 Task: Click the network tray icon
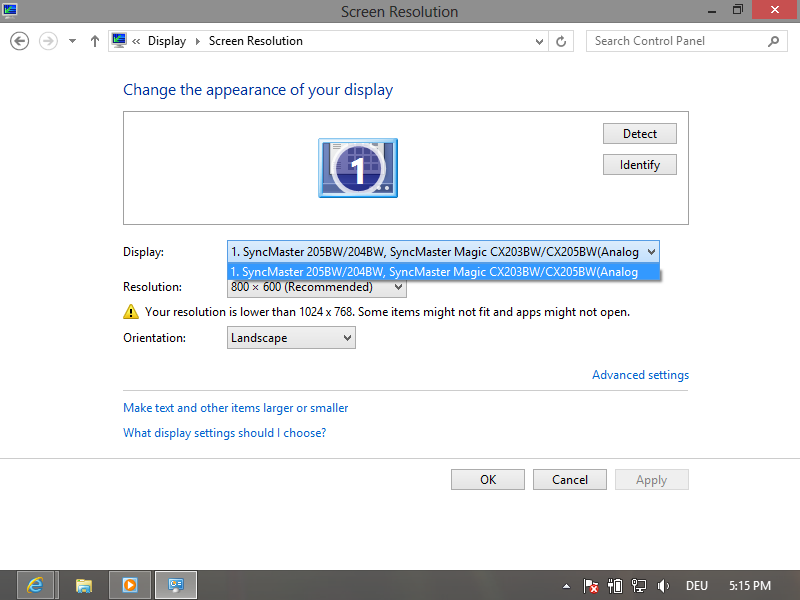[639, 586]
